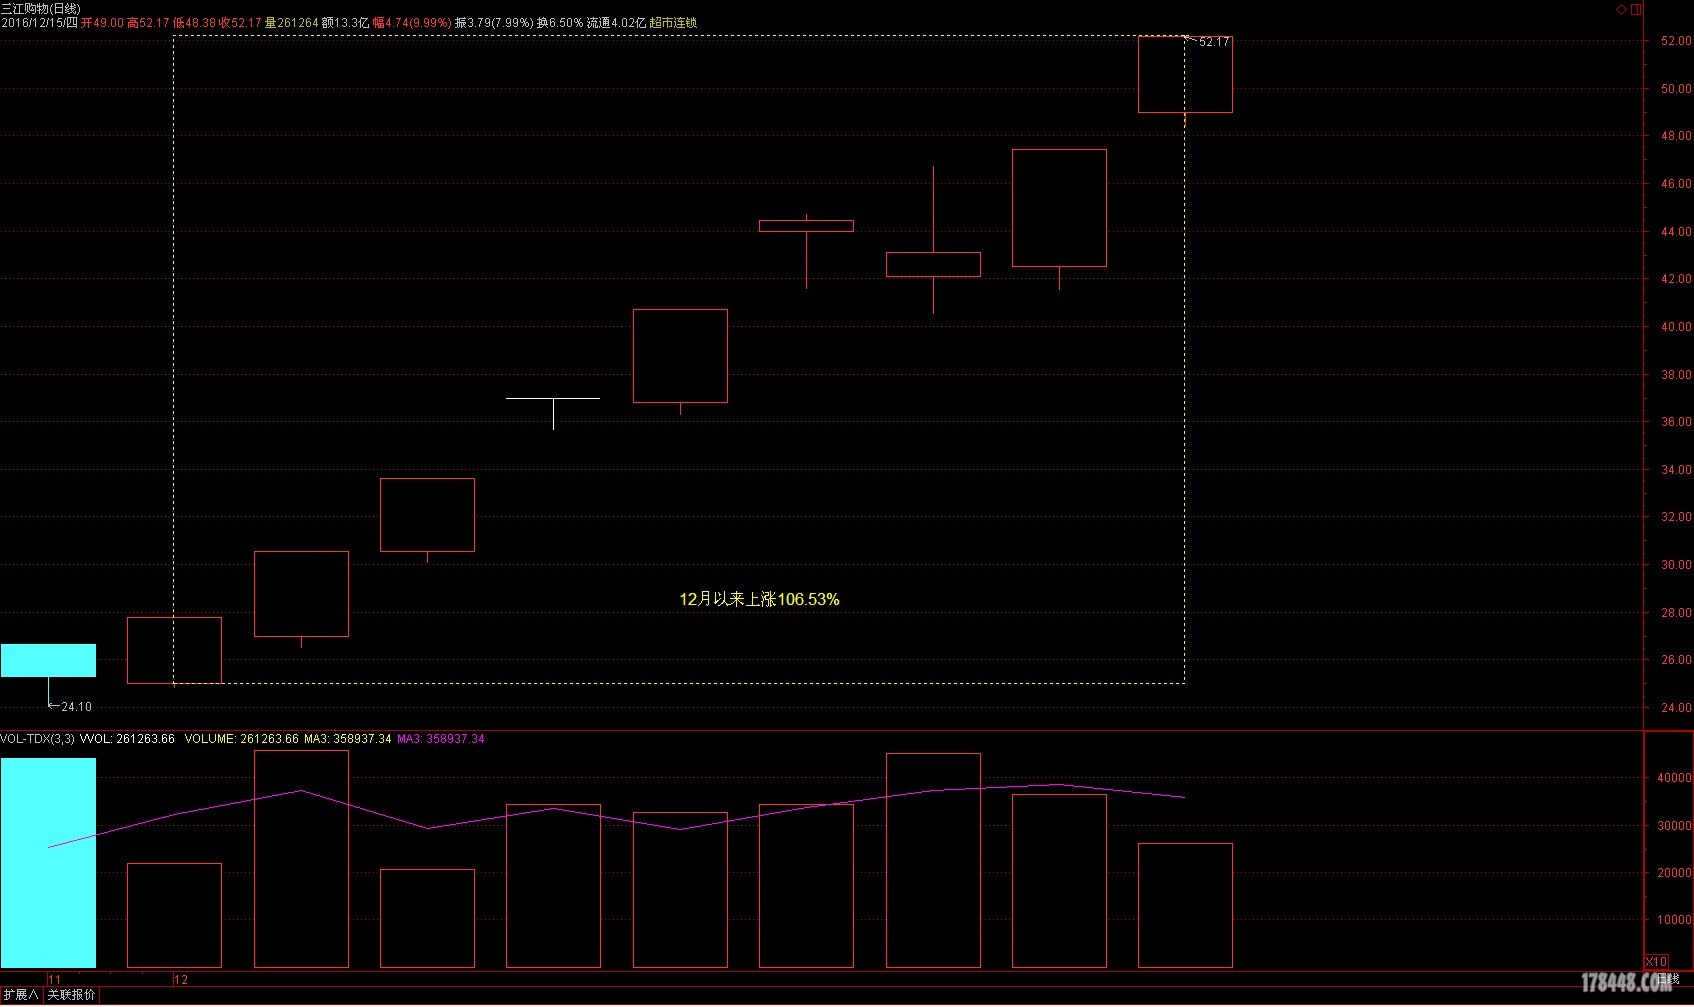The image size is (1694, 1007).
Task: Click the 40.00 price axis label
Action: [1676, 327]
